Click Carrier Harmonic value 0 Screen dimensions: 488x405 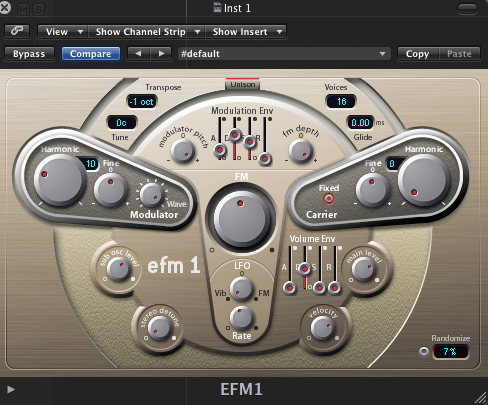point(394,164)
